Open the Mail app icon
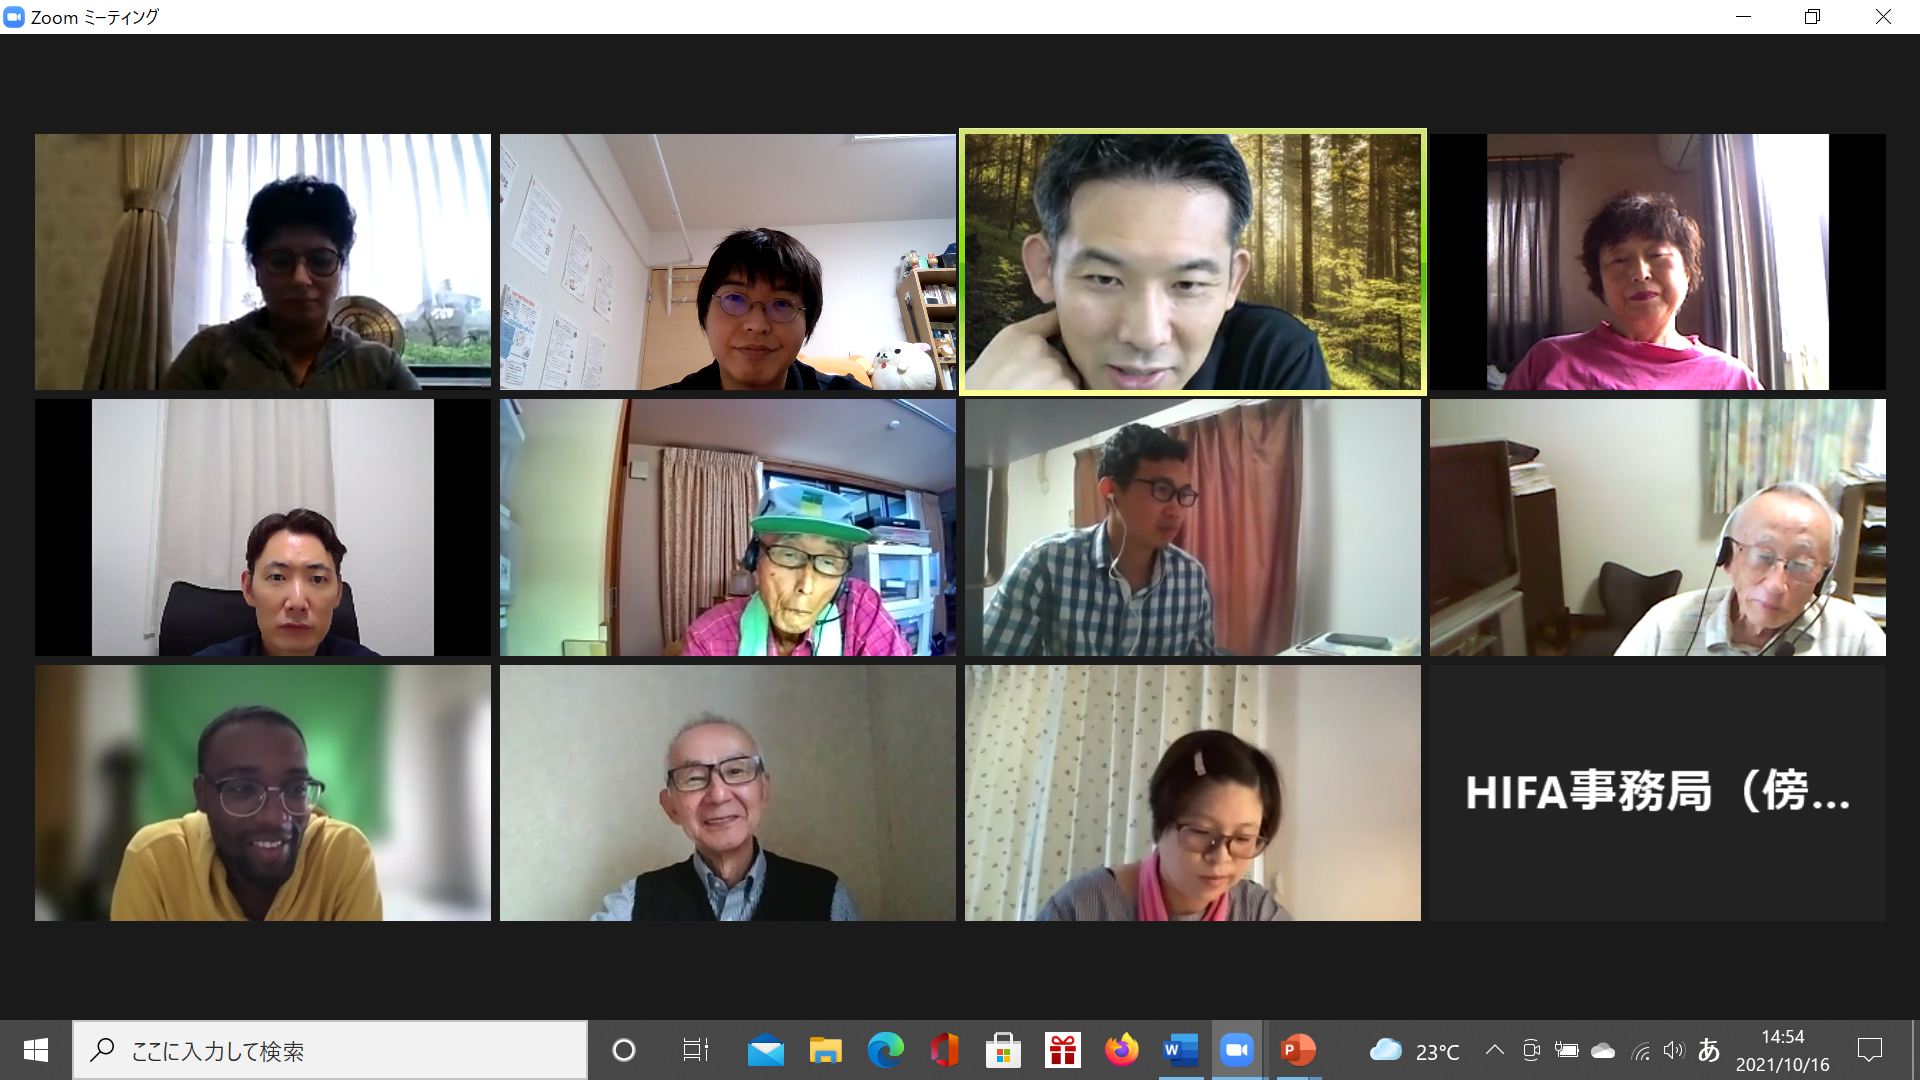This screenshot has height=1080, width=1920. (x=765, y=1050)
